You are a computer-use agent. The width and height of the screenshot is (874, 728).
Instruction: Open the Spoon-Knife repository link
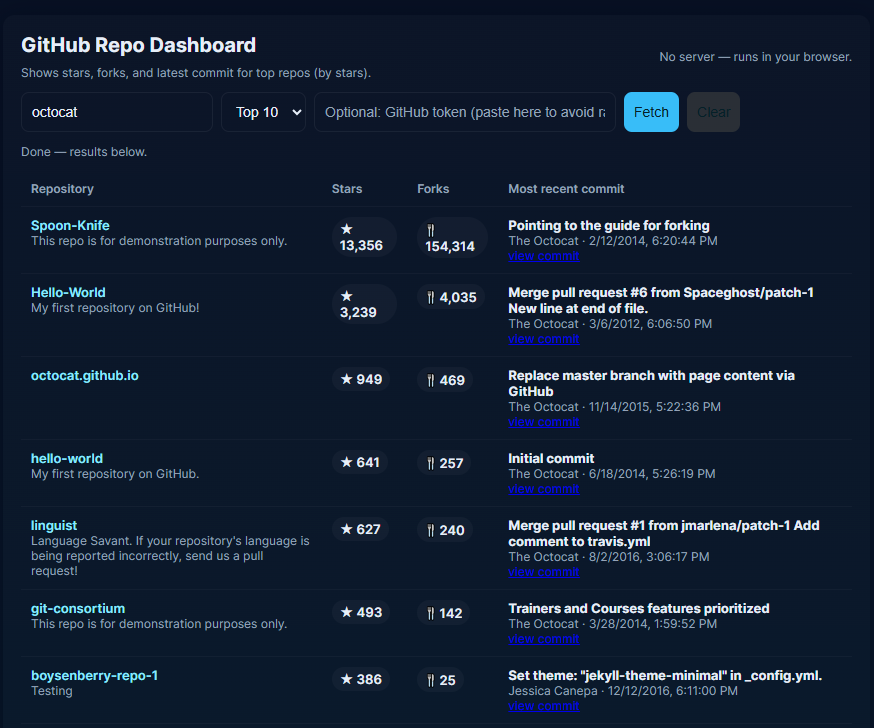coord(70,225)
